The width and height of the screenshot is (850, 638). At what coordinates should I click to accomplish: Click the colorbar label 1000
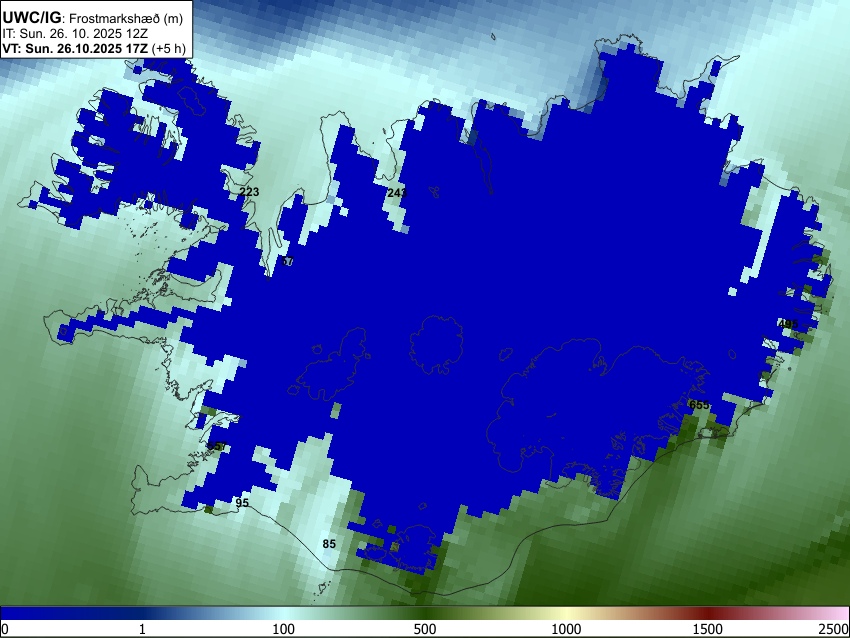[x=566, y=629]
